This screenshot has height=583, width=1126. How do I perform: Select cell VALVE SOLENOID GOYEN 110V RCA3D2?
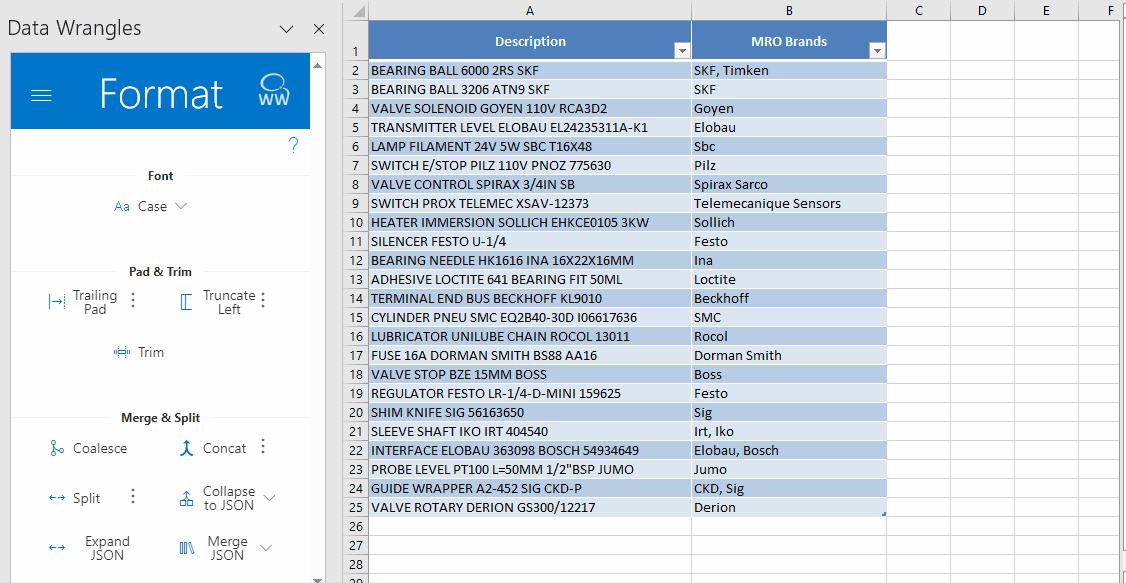point(530,108)
